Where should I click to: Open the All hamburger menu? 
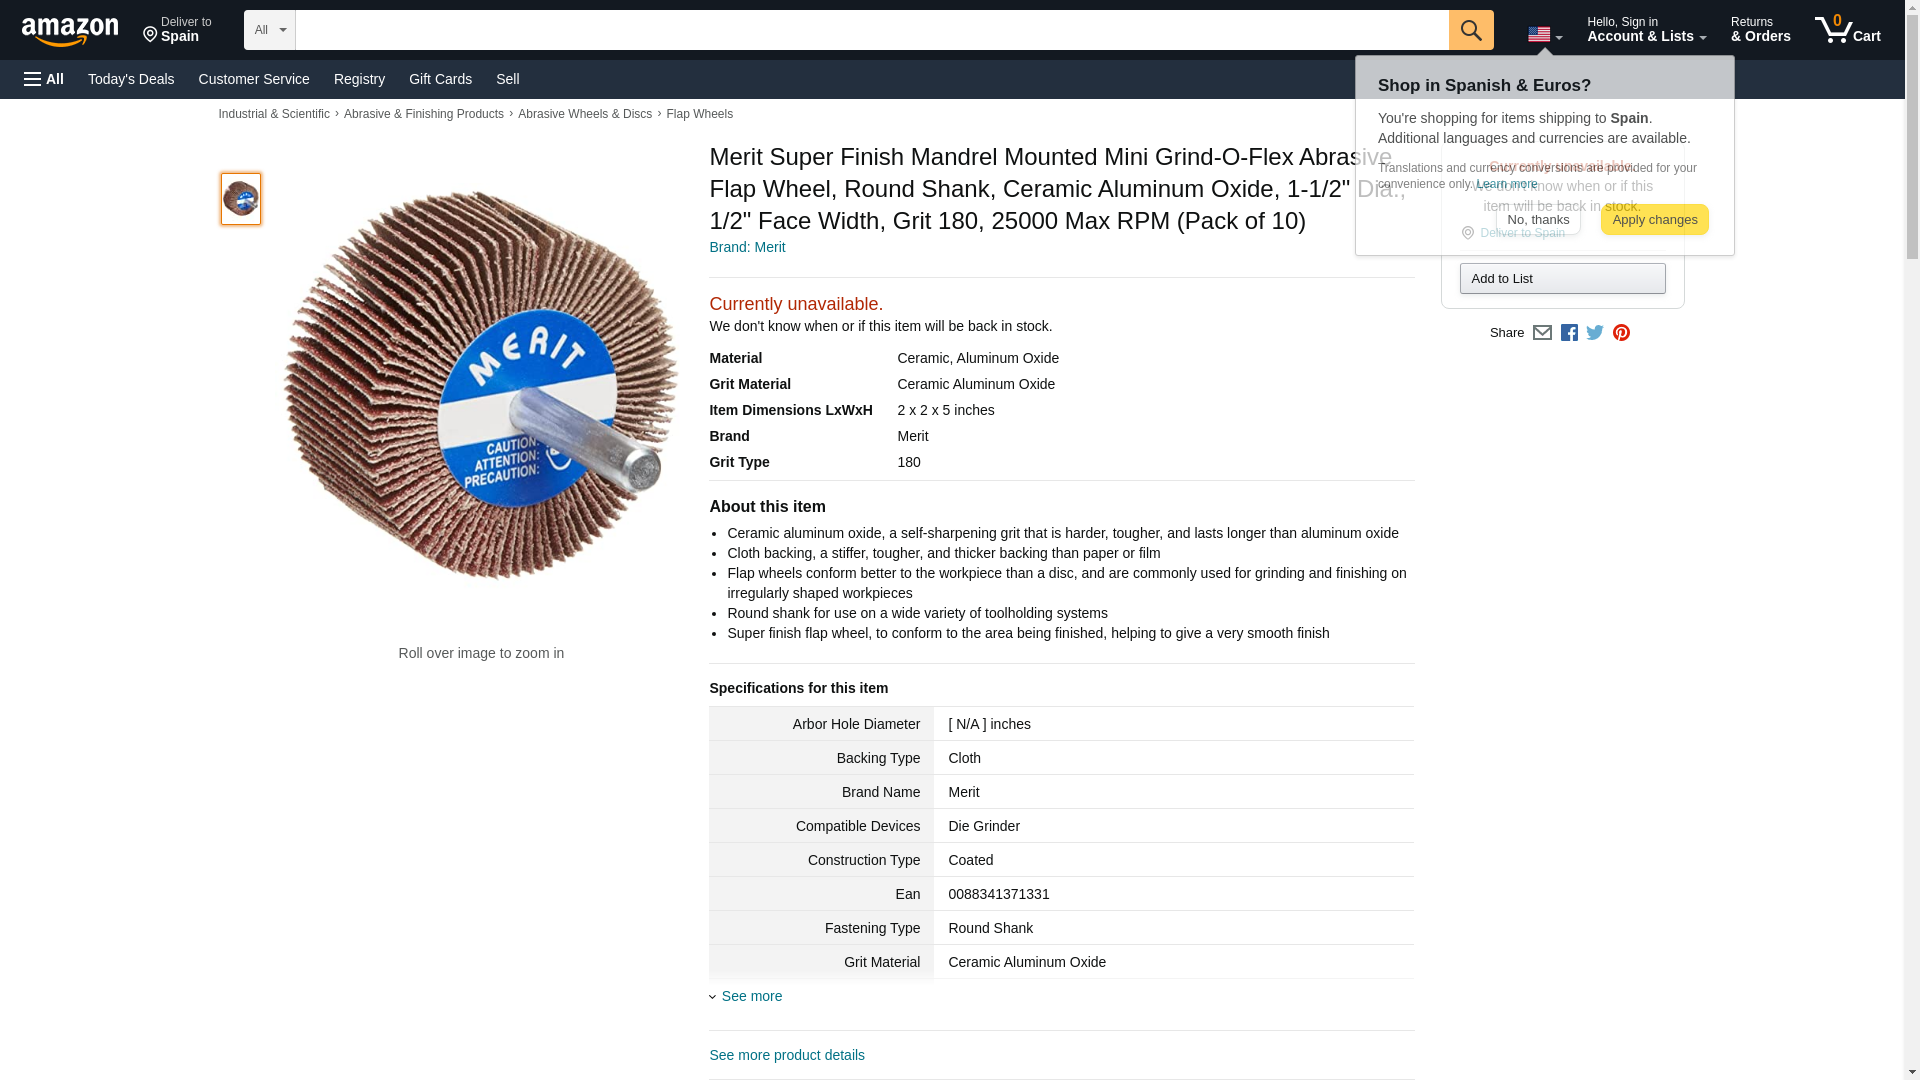[x=44, y=79]
